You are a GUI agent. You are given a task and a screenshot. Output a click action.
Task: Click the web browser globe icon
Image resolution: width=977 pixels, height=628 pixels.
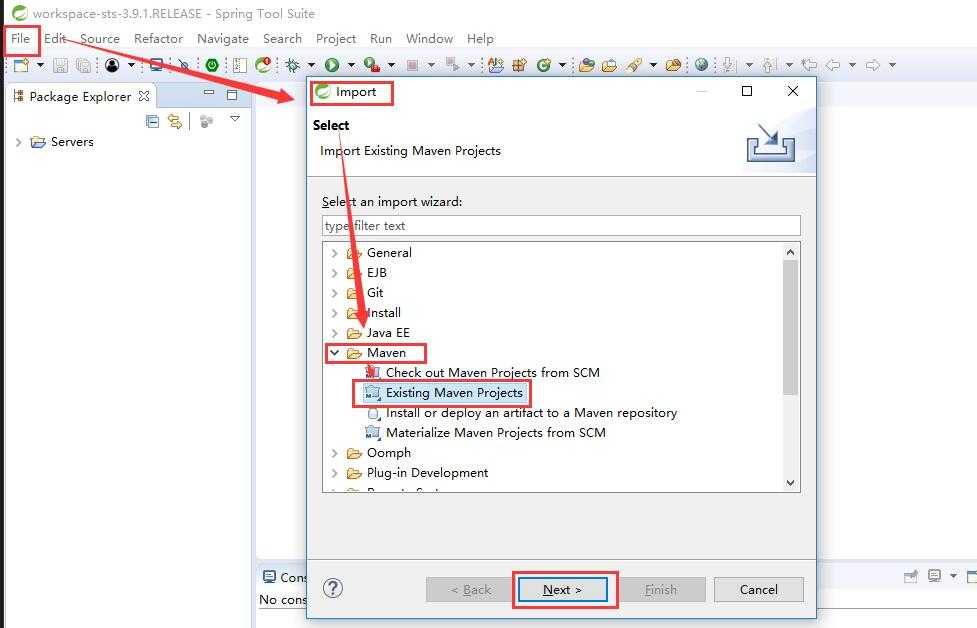click(x=702, y=65)
